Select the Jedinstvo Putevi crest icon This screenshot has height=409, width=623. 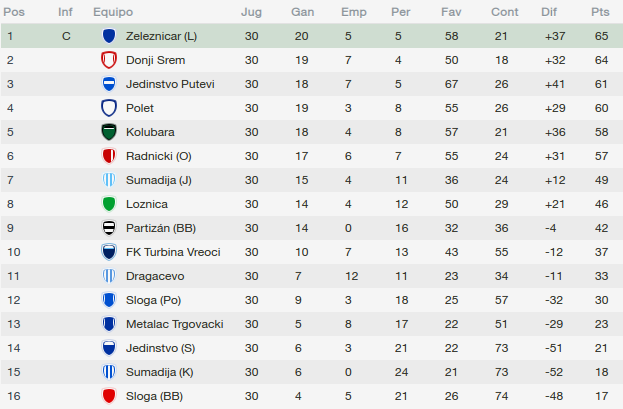tap(109, 84)
